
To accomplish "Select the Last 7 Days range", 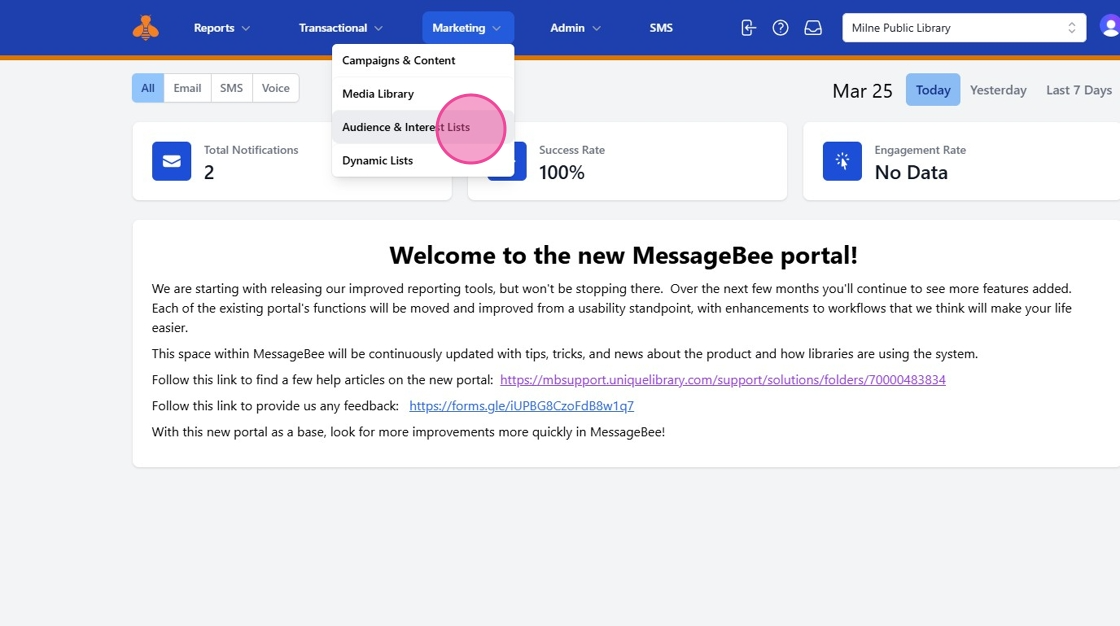I will click(x=1079, y=90).
